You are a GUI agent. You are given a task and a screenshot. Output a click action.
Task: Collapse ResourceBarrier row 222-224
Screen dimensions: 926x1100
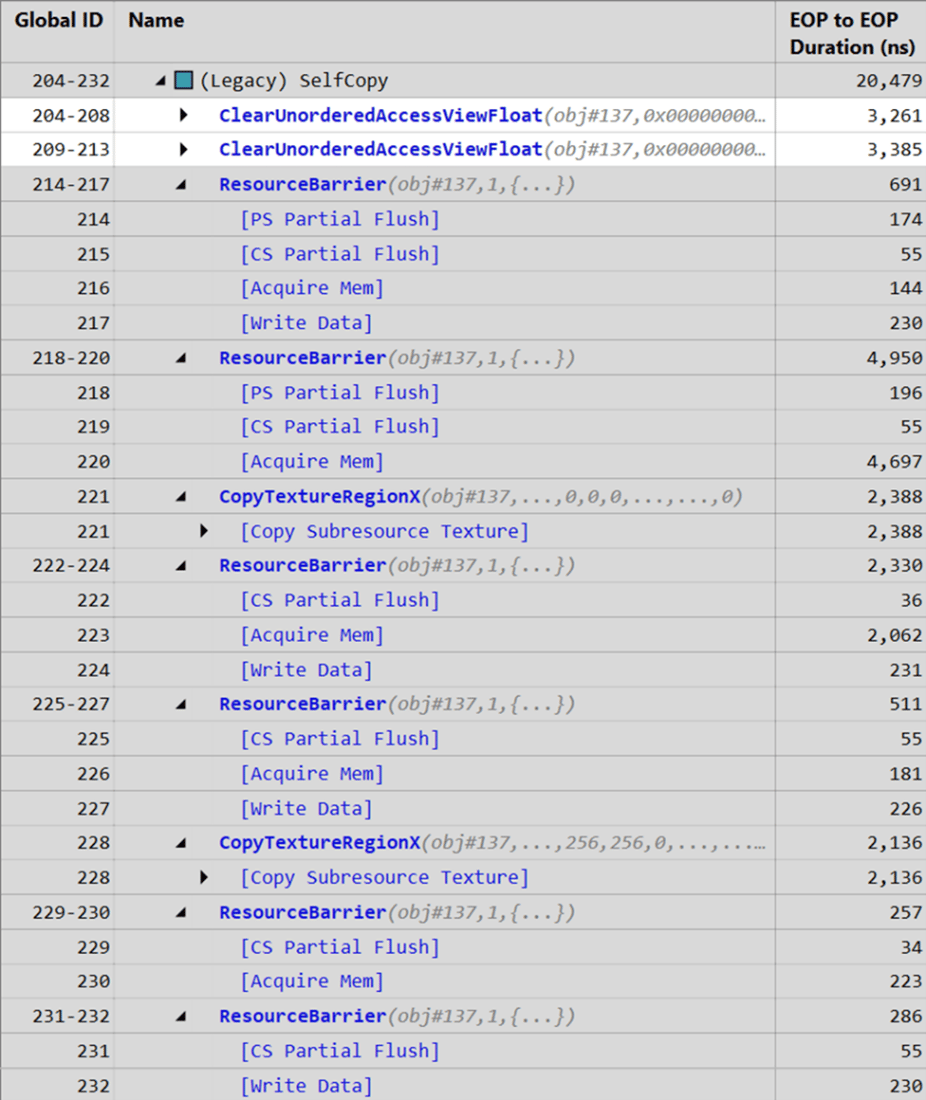(x=181, y=565)
